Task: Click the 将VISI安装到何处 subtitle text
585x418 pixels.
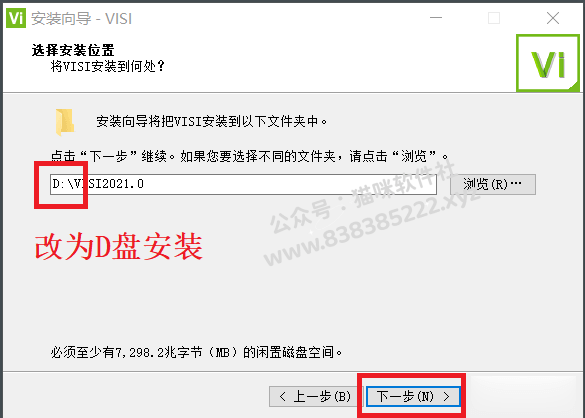Action: coord(107,67)
